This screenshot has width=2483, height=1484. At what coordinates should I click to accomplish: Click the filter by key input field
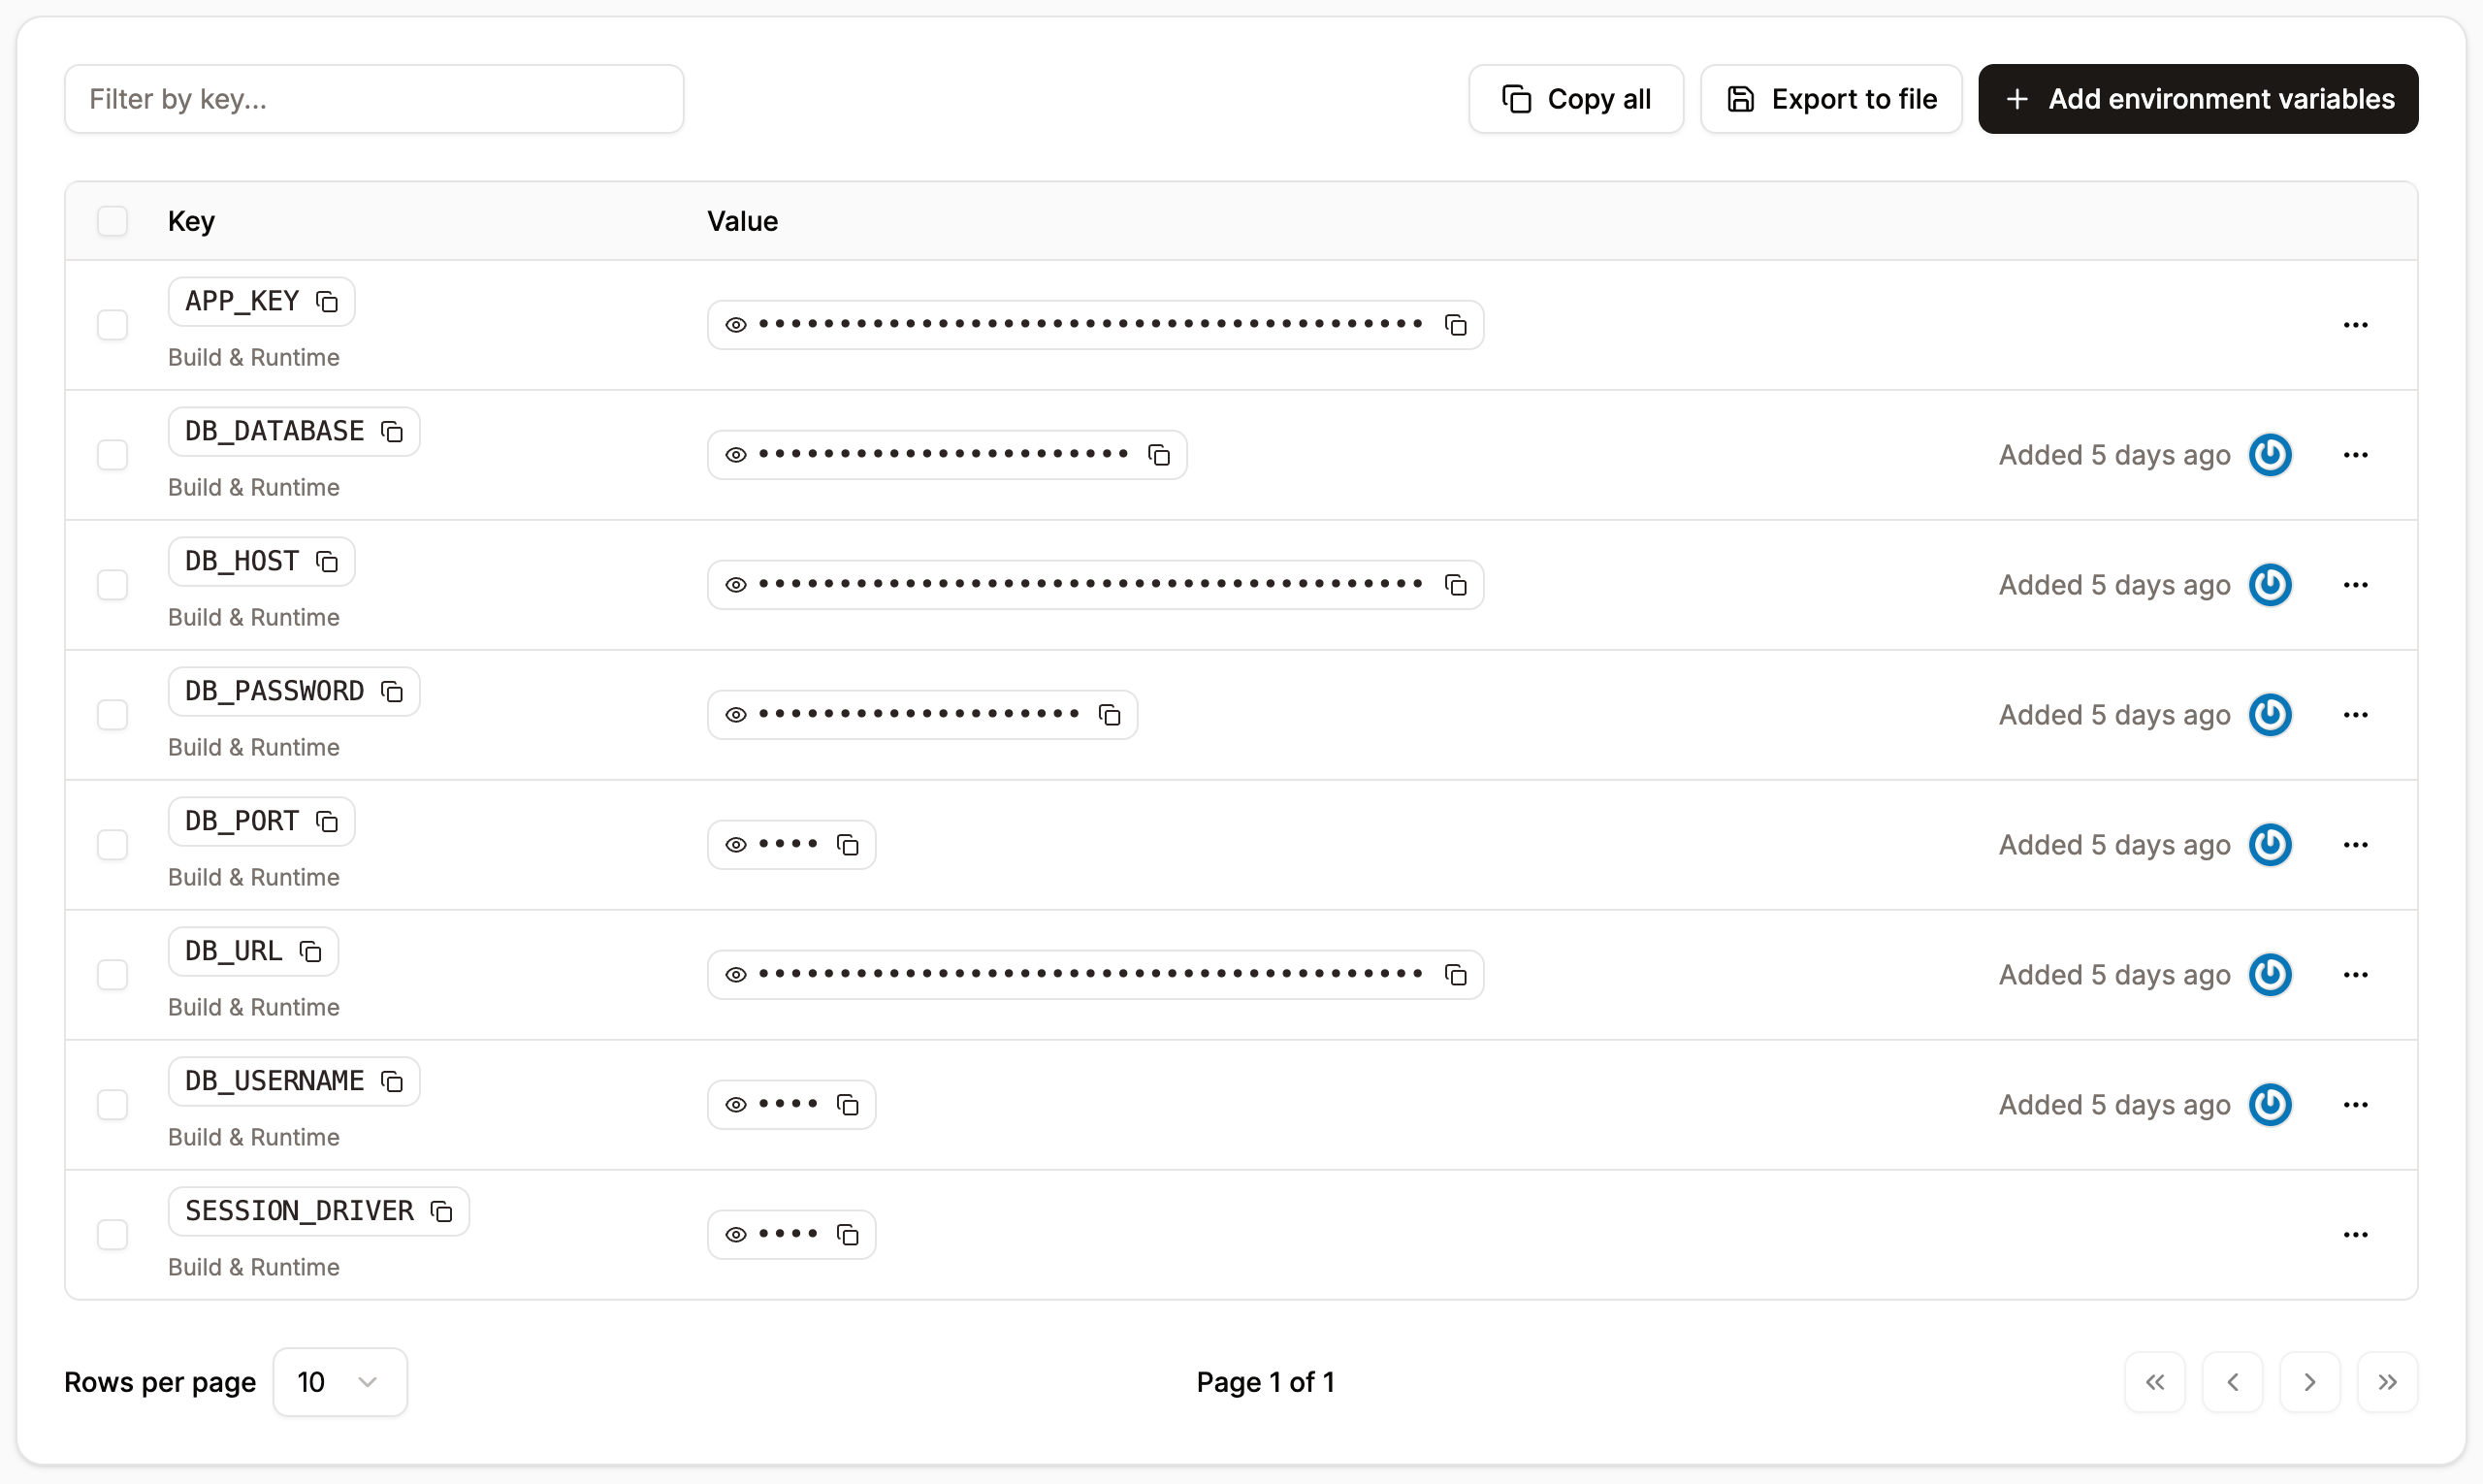tap(374, 98)
